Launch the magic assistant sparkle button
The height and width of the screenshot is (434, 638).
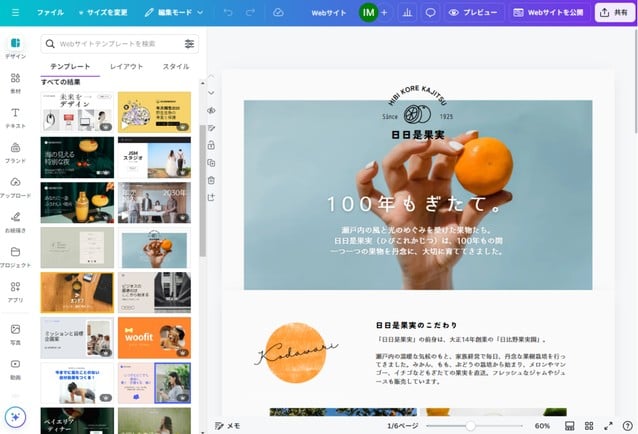pos(15,417)
